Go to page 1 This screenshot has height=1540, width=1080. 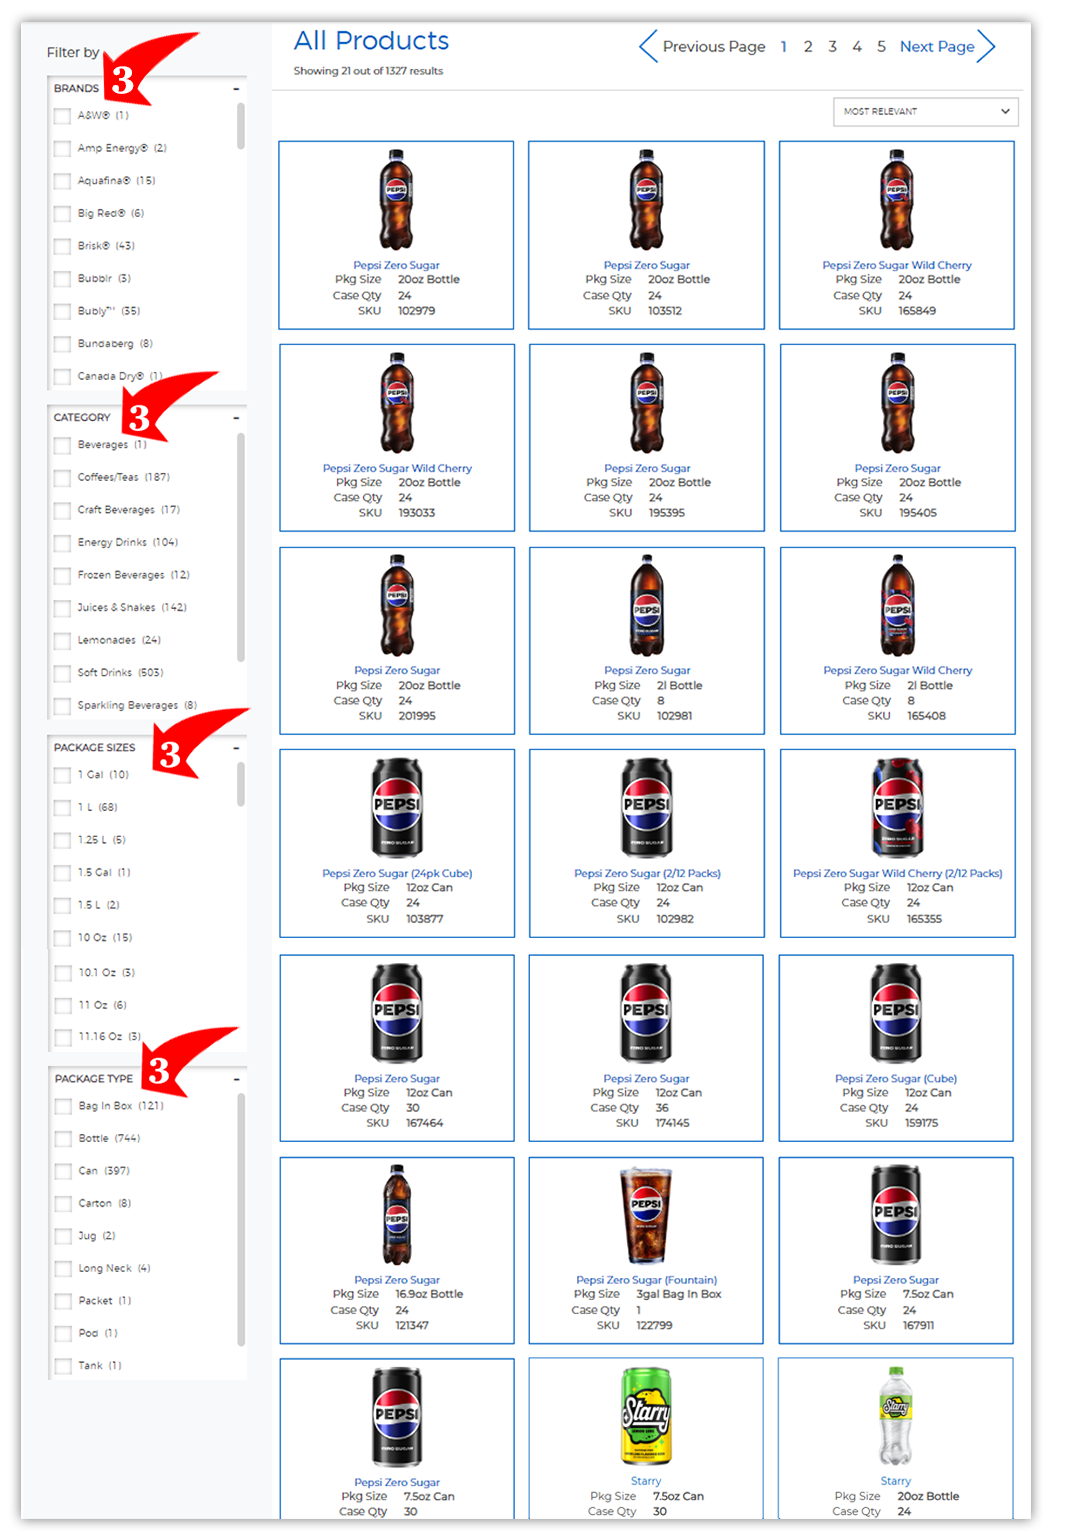(x=784, y=47)
